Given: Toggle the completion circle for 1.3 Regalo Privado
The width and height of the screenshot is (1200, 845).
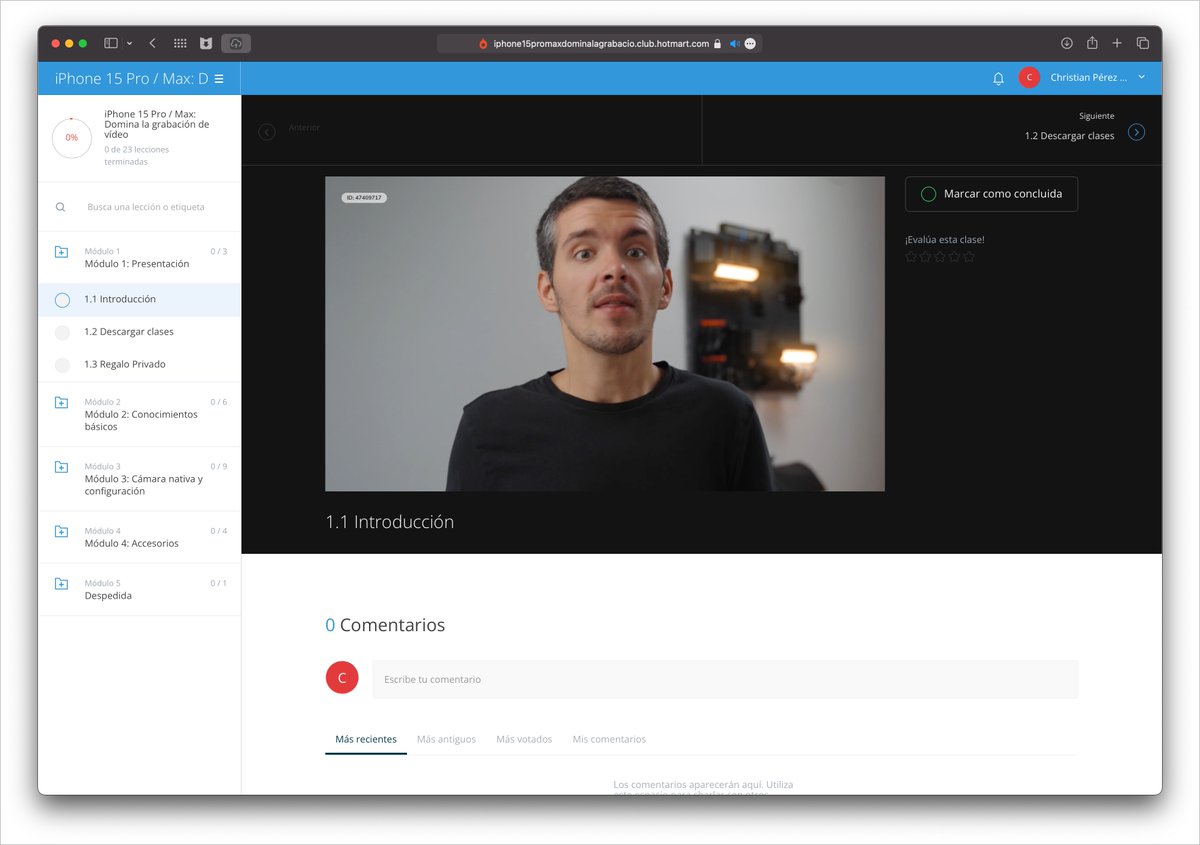Looking at the screenshot, I should pos(62,365).
